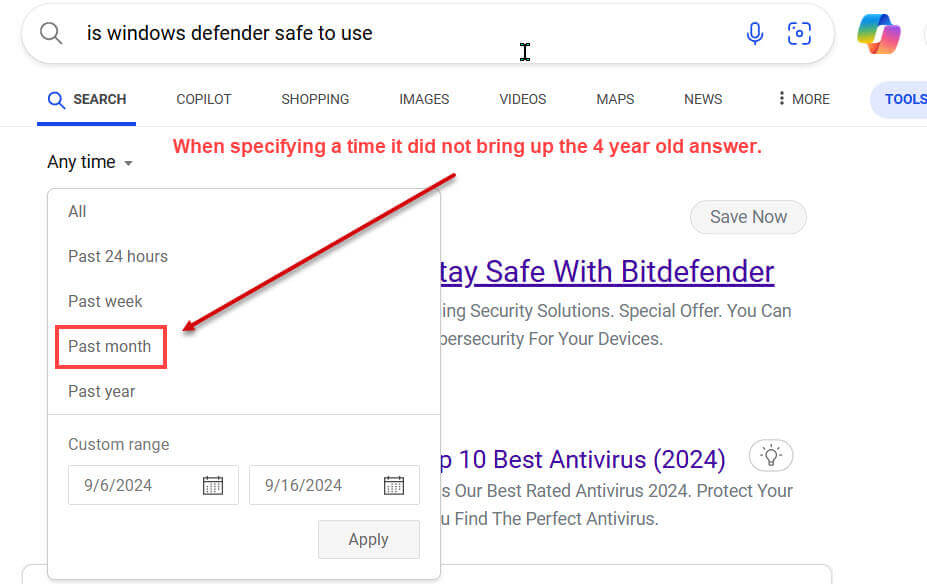
Task: Choose Past 24 hours option
Action: point(118,256)
